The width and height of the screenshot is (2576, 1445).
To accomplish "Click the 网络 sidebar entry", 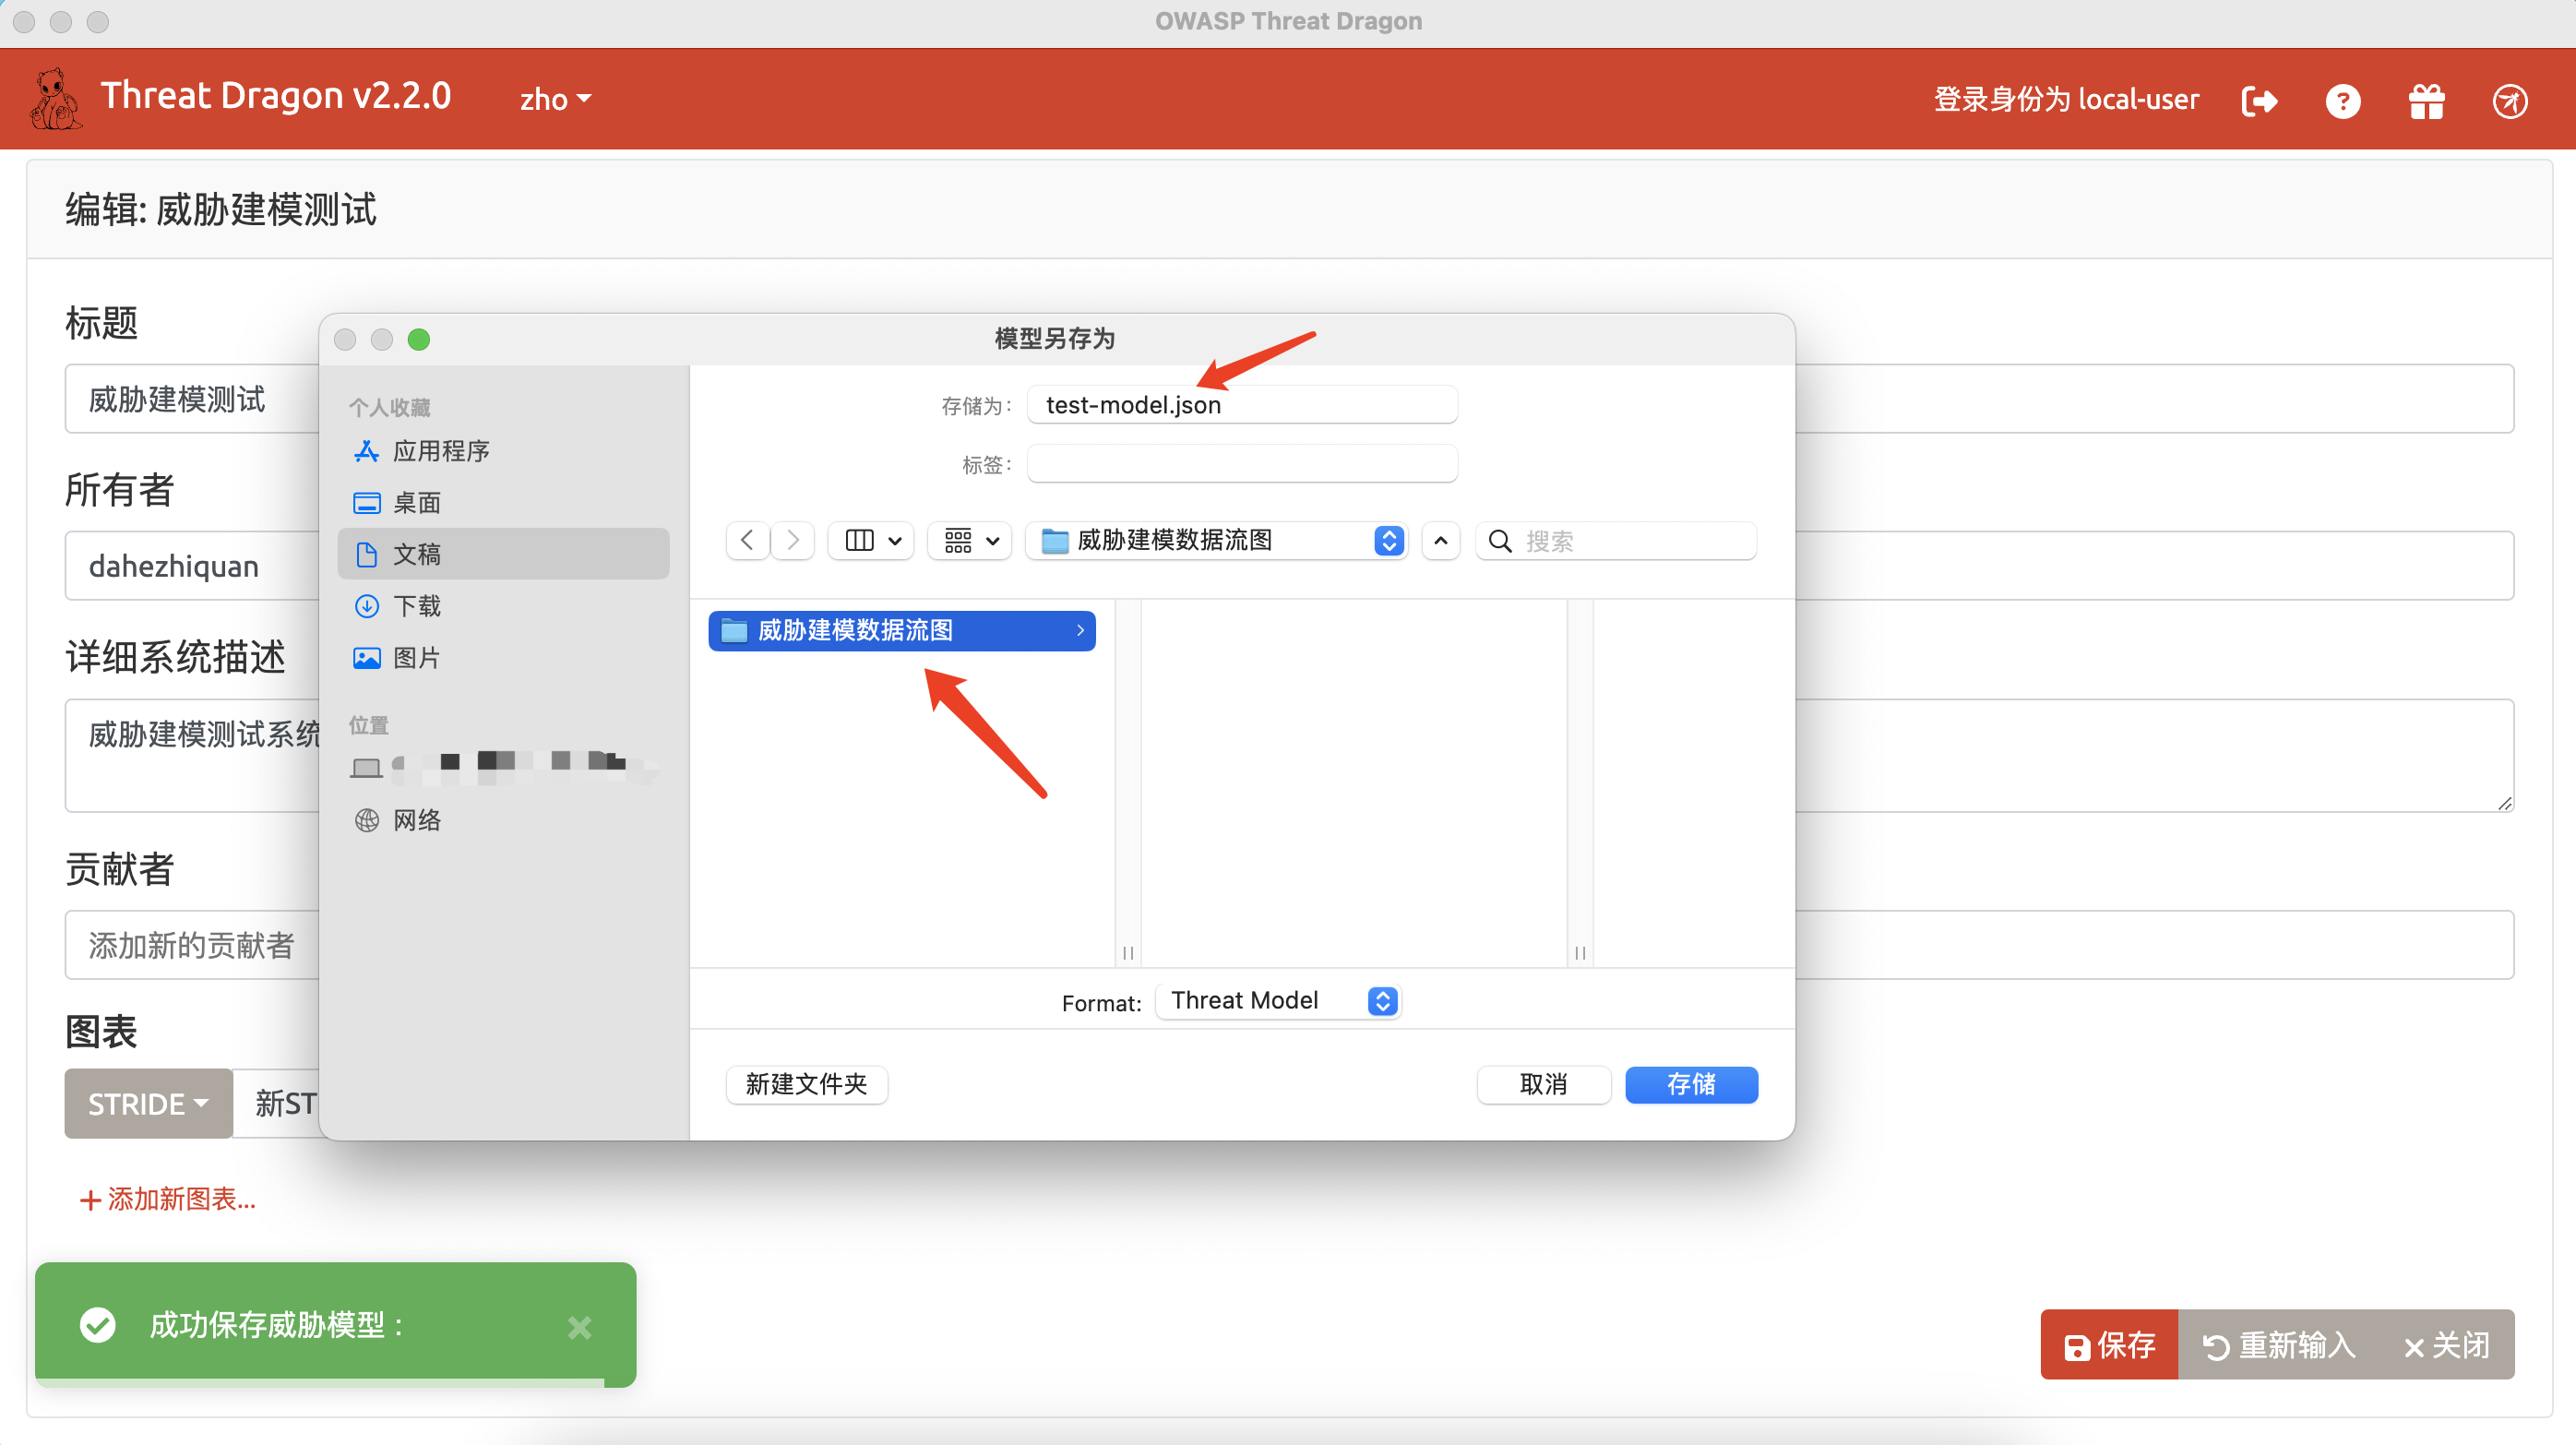I will 417,819.
